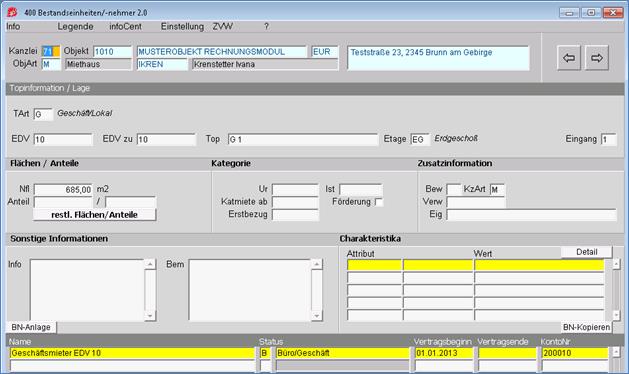Click the MUSTEROBJEKT RECHNUNGSMODUL field
Viewport: 629px width, 374px height.
(x=222, y=52)
